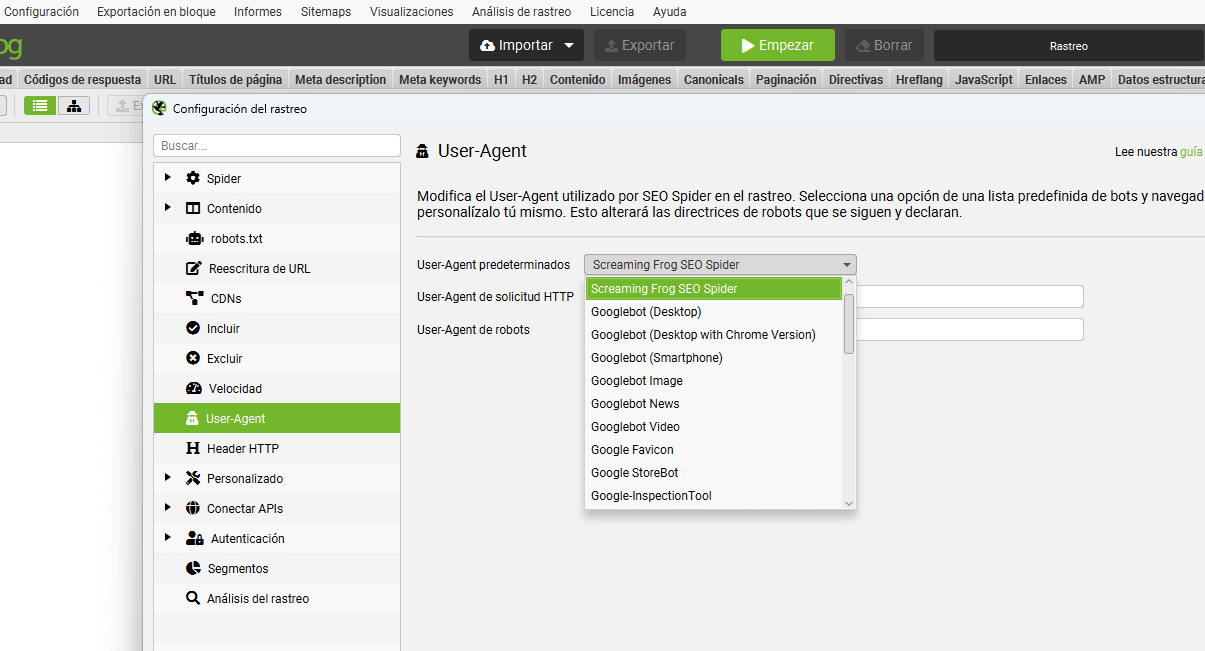The width and height of the screenshot is (1205, 651).
Task: Choose Googlebot News from list
Action: click(714, 404)
